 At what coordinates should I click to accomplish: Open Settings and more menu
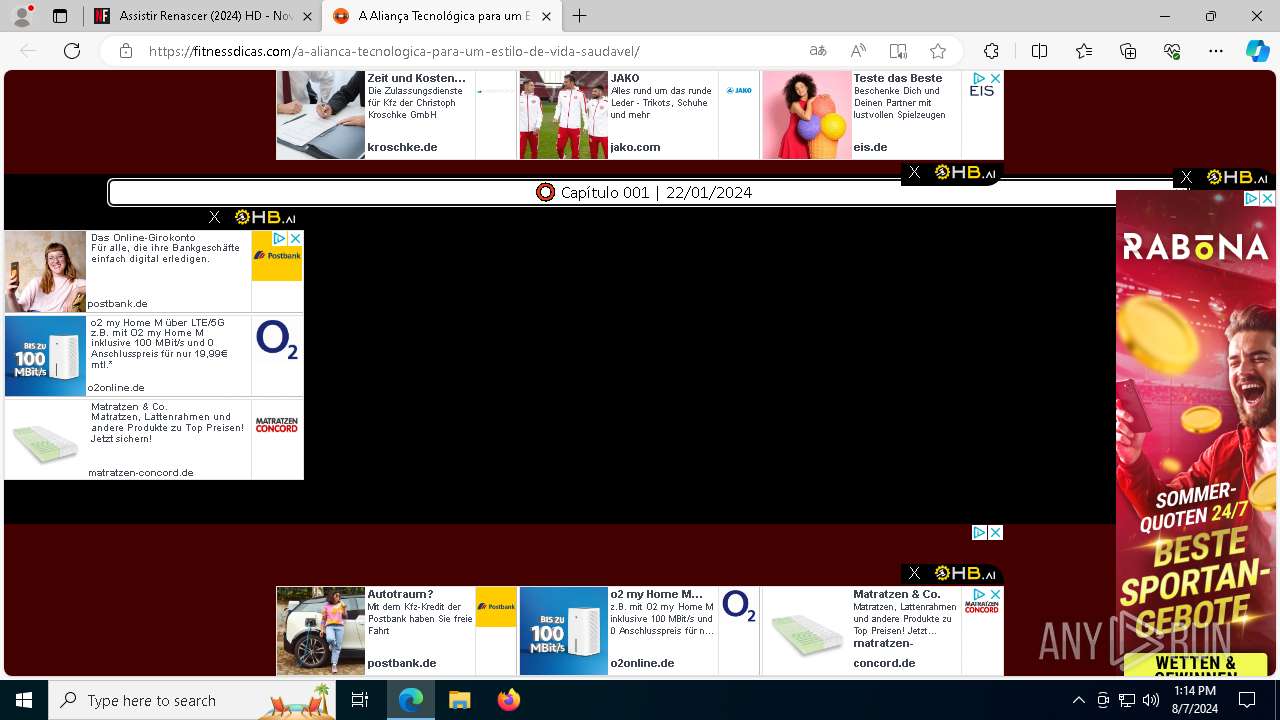(1216, 51)
